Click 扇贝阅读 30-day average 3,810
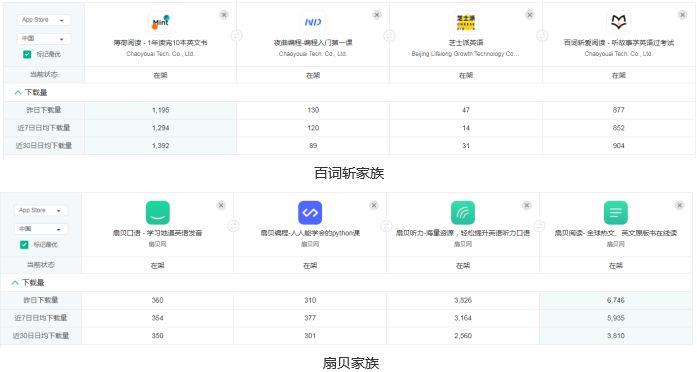 (x=616, y=336)
